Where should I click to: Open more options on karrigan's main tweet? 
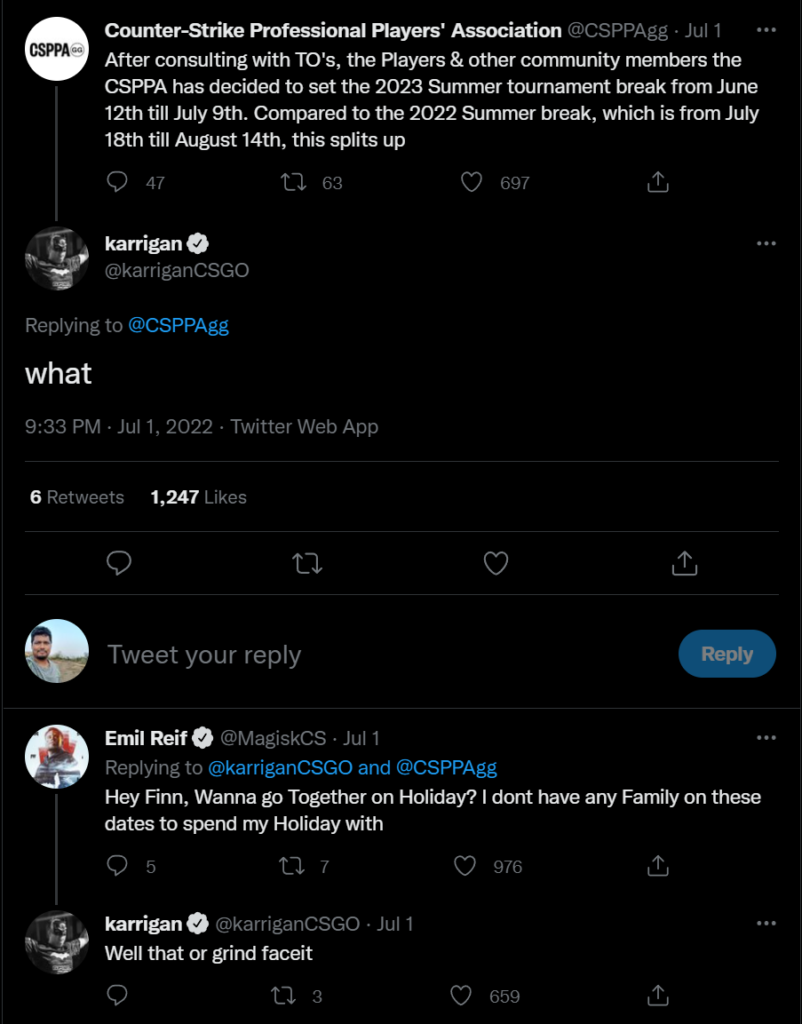[766, 244]
